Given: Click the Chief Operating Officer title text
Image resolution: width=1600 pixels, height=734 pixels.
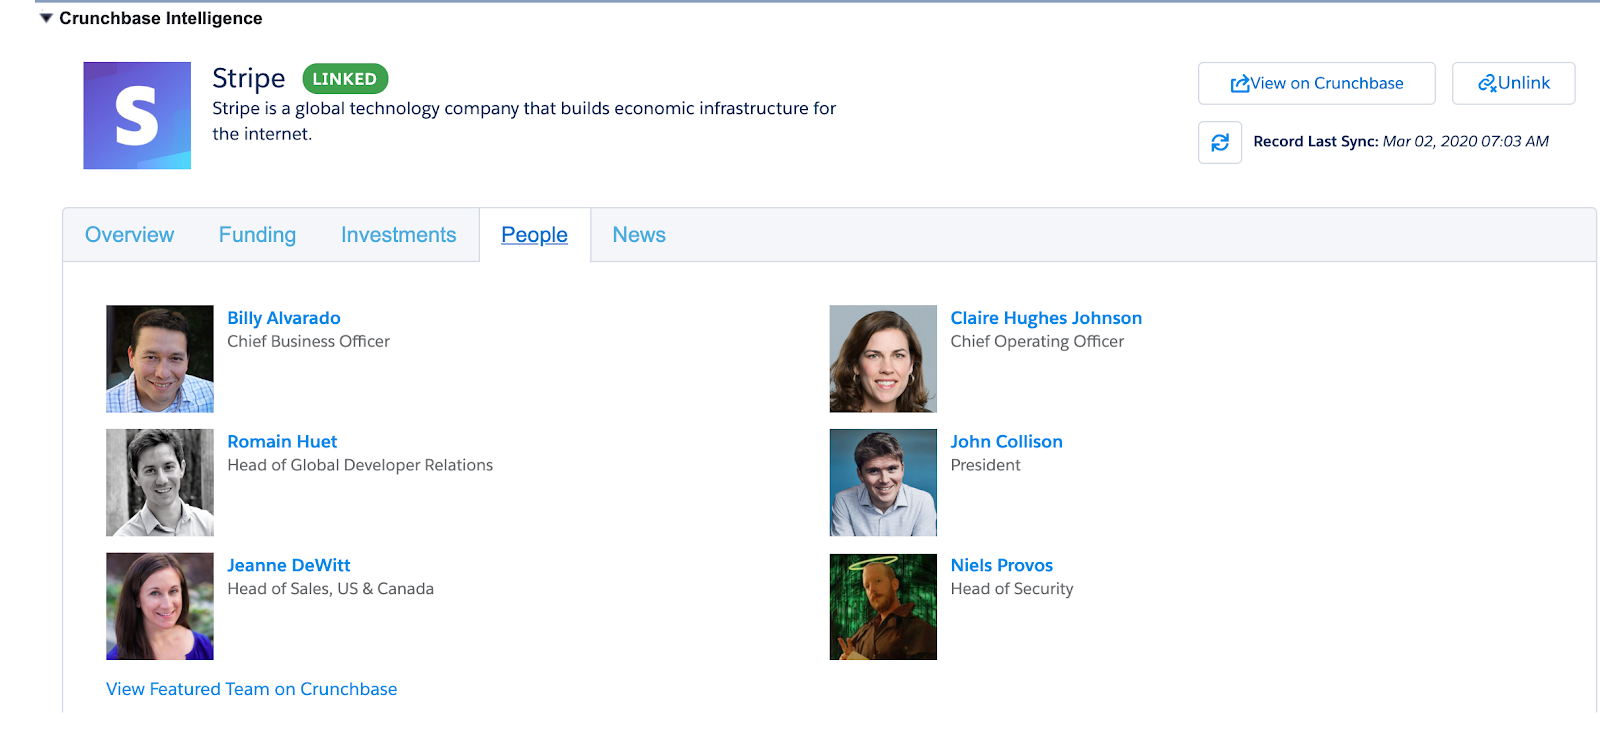Looking at the screenshot, I should point(1037,342).
